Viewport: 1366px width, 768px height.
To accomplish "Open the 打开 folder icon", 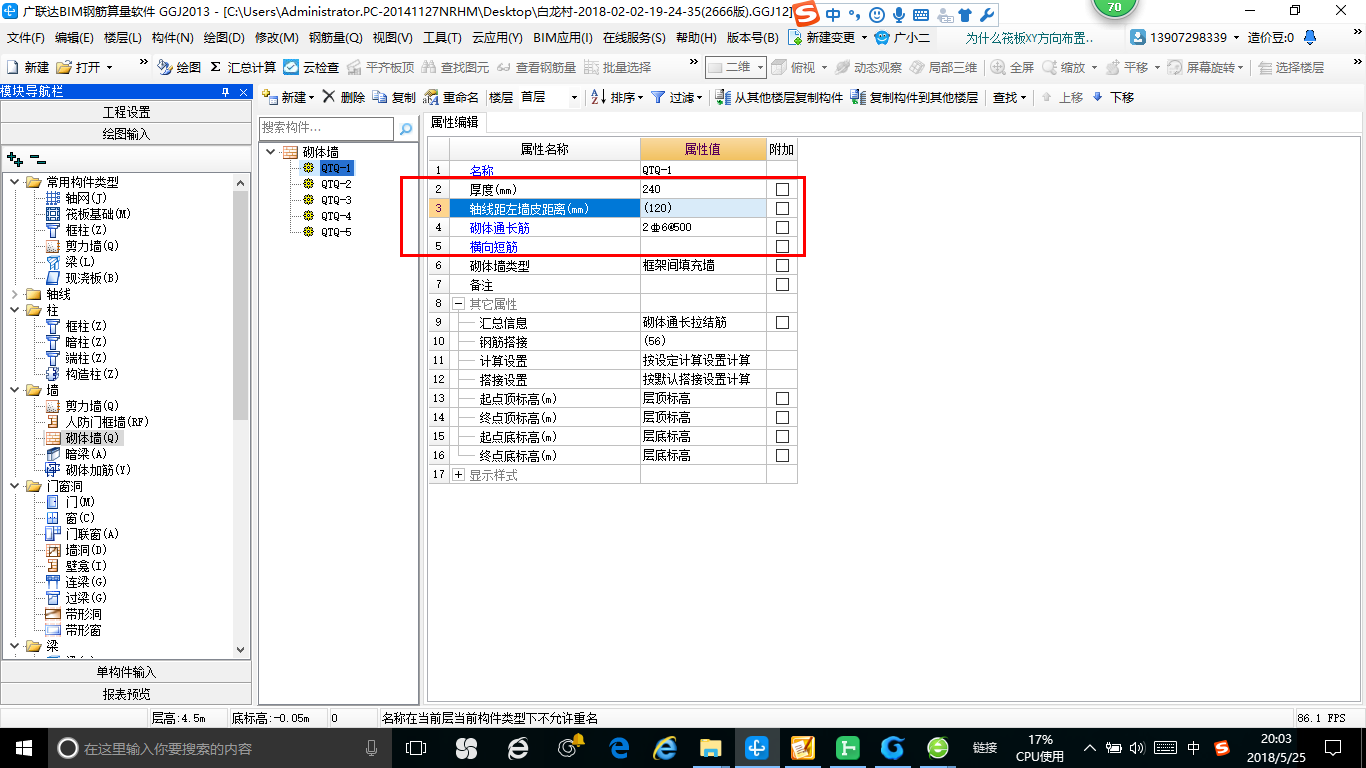I will point(64,67).
